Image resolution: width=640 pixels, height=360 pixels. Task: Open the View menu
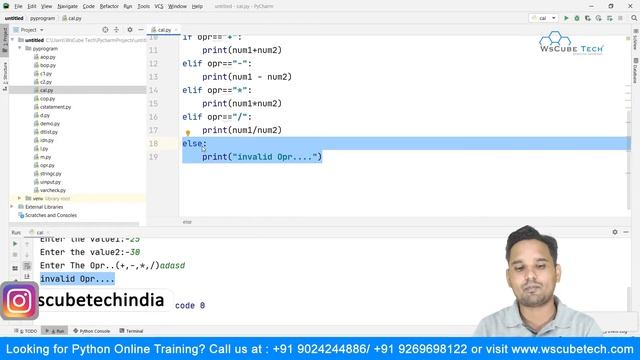pos(47,6)
